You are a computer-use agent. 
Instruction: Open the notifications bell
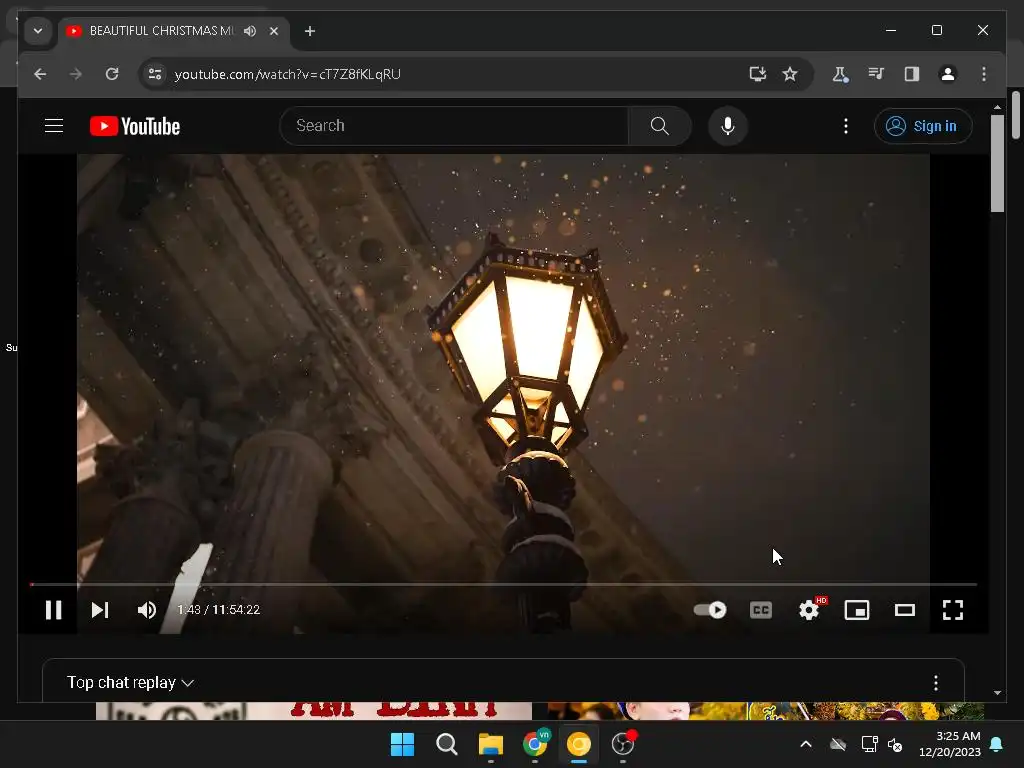coord(997,744)
